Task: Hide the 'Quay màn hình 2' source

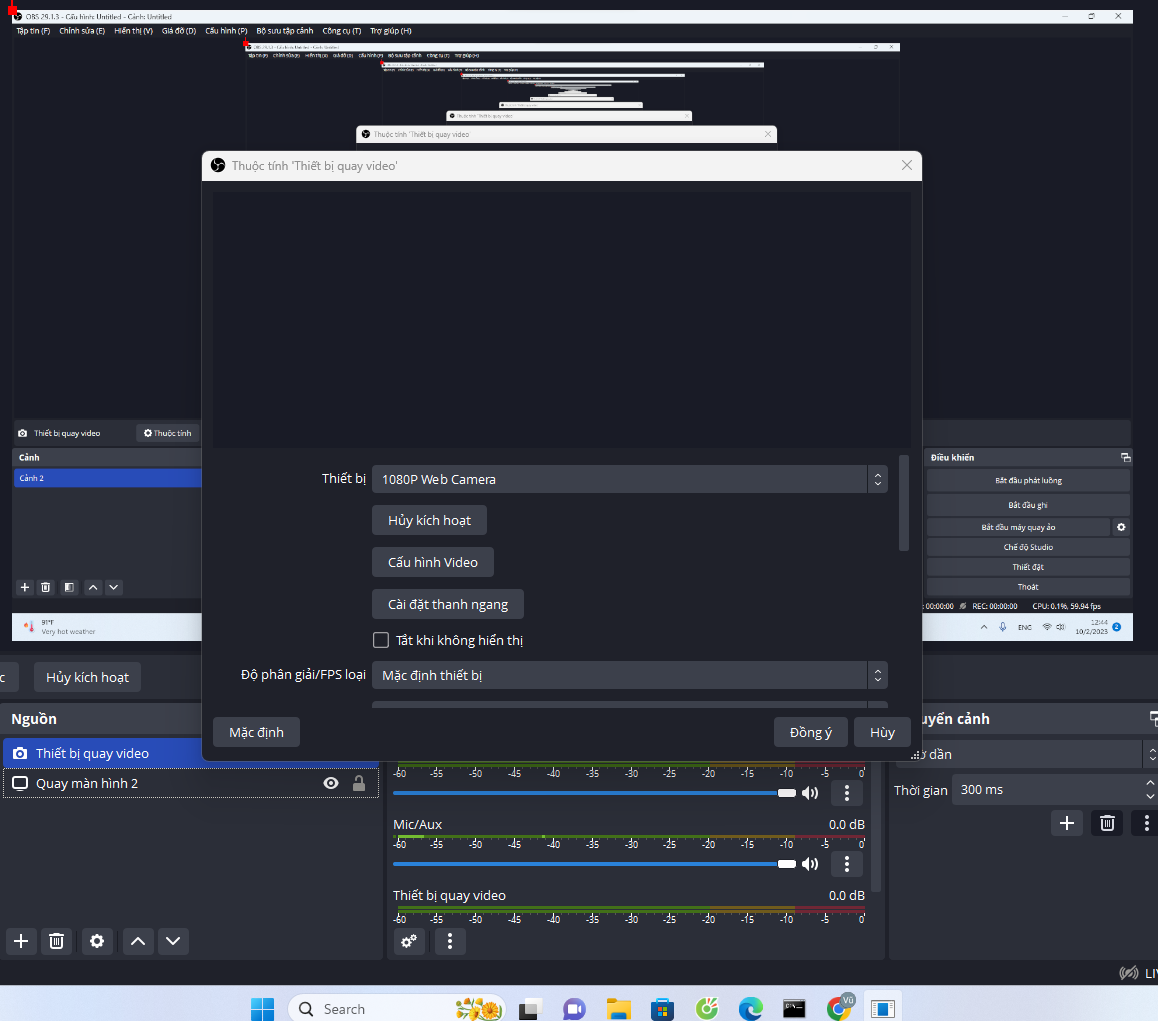Action: [330, 783]
